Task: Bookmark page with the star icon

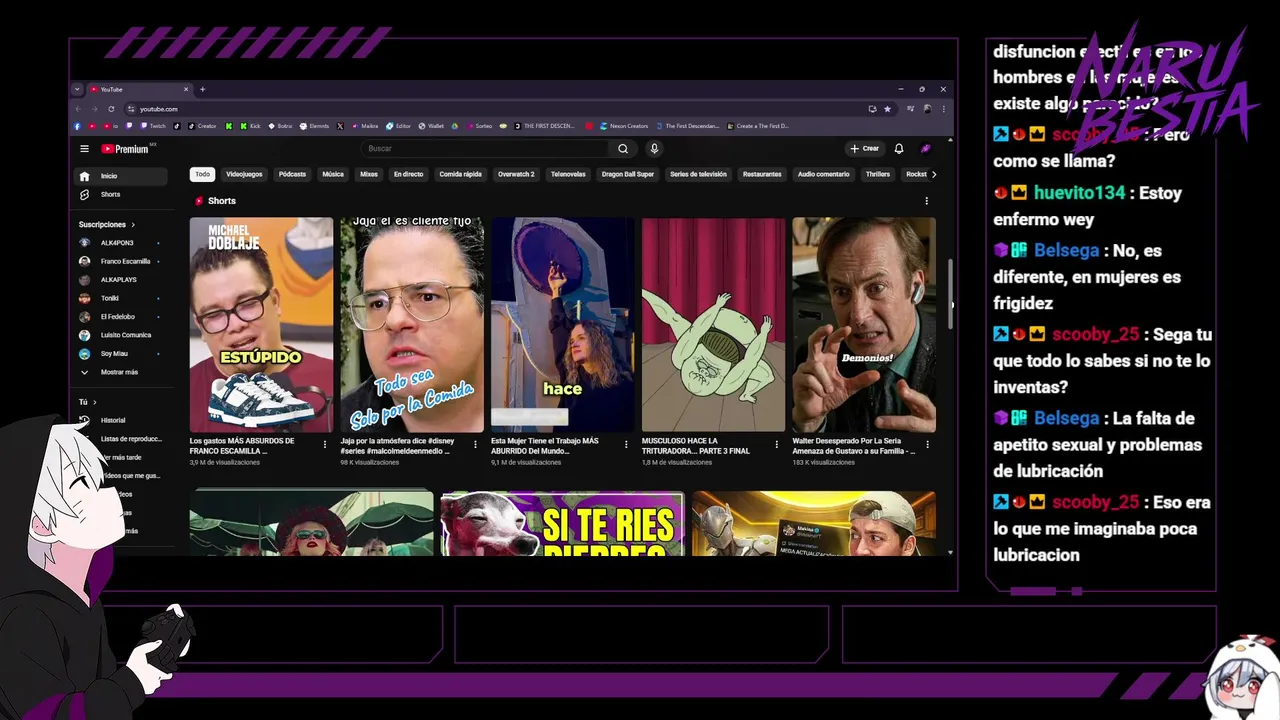Action: [887, 108]
